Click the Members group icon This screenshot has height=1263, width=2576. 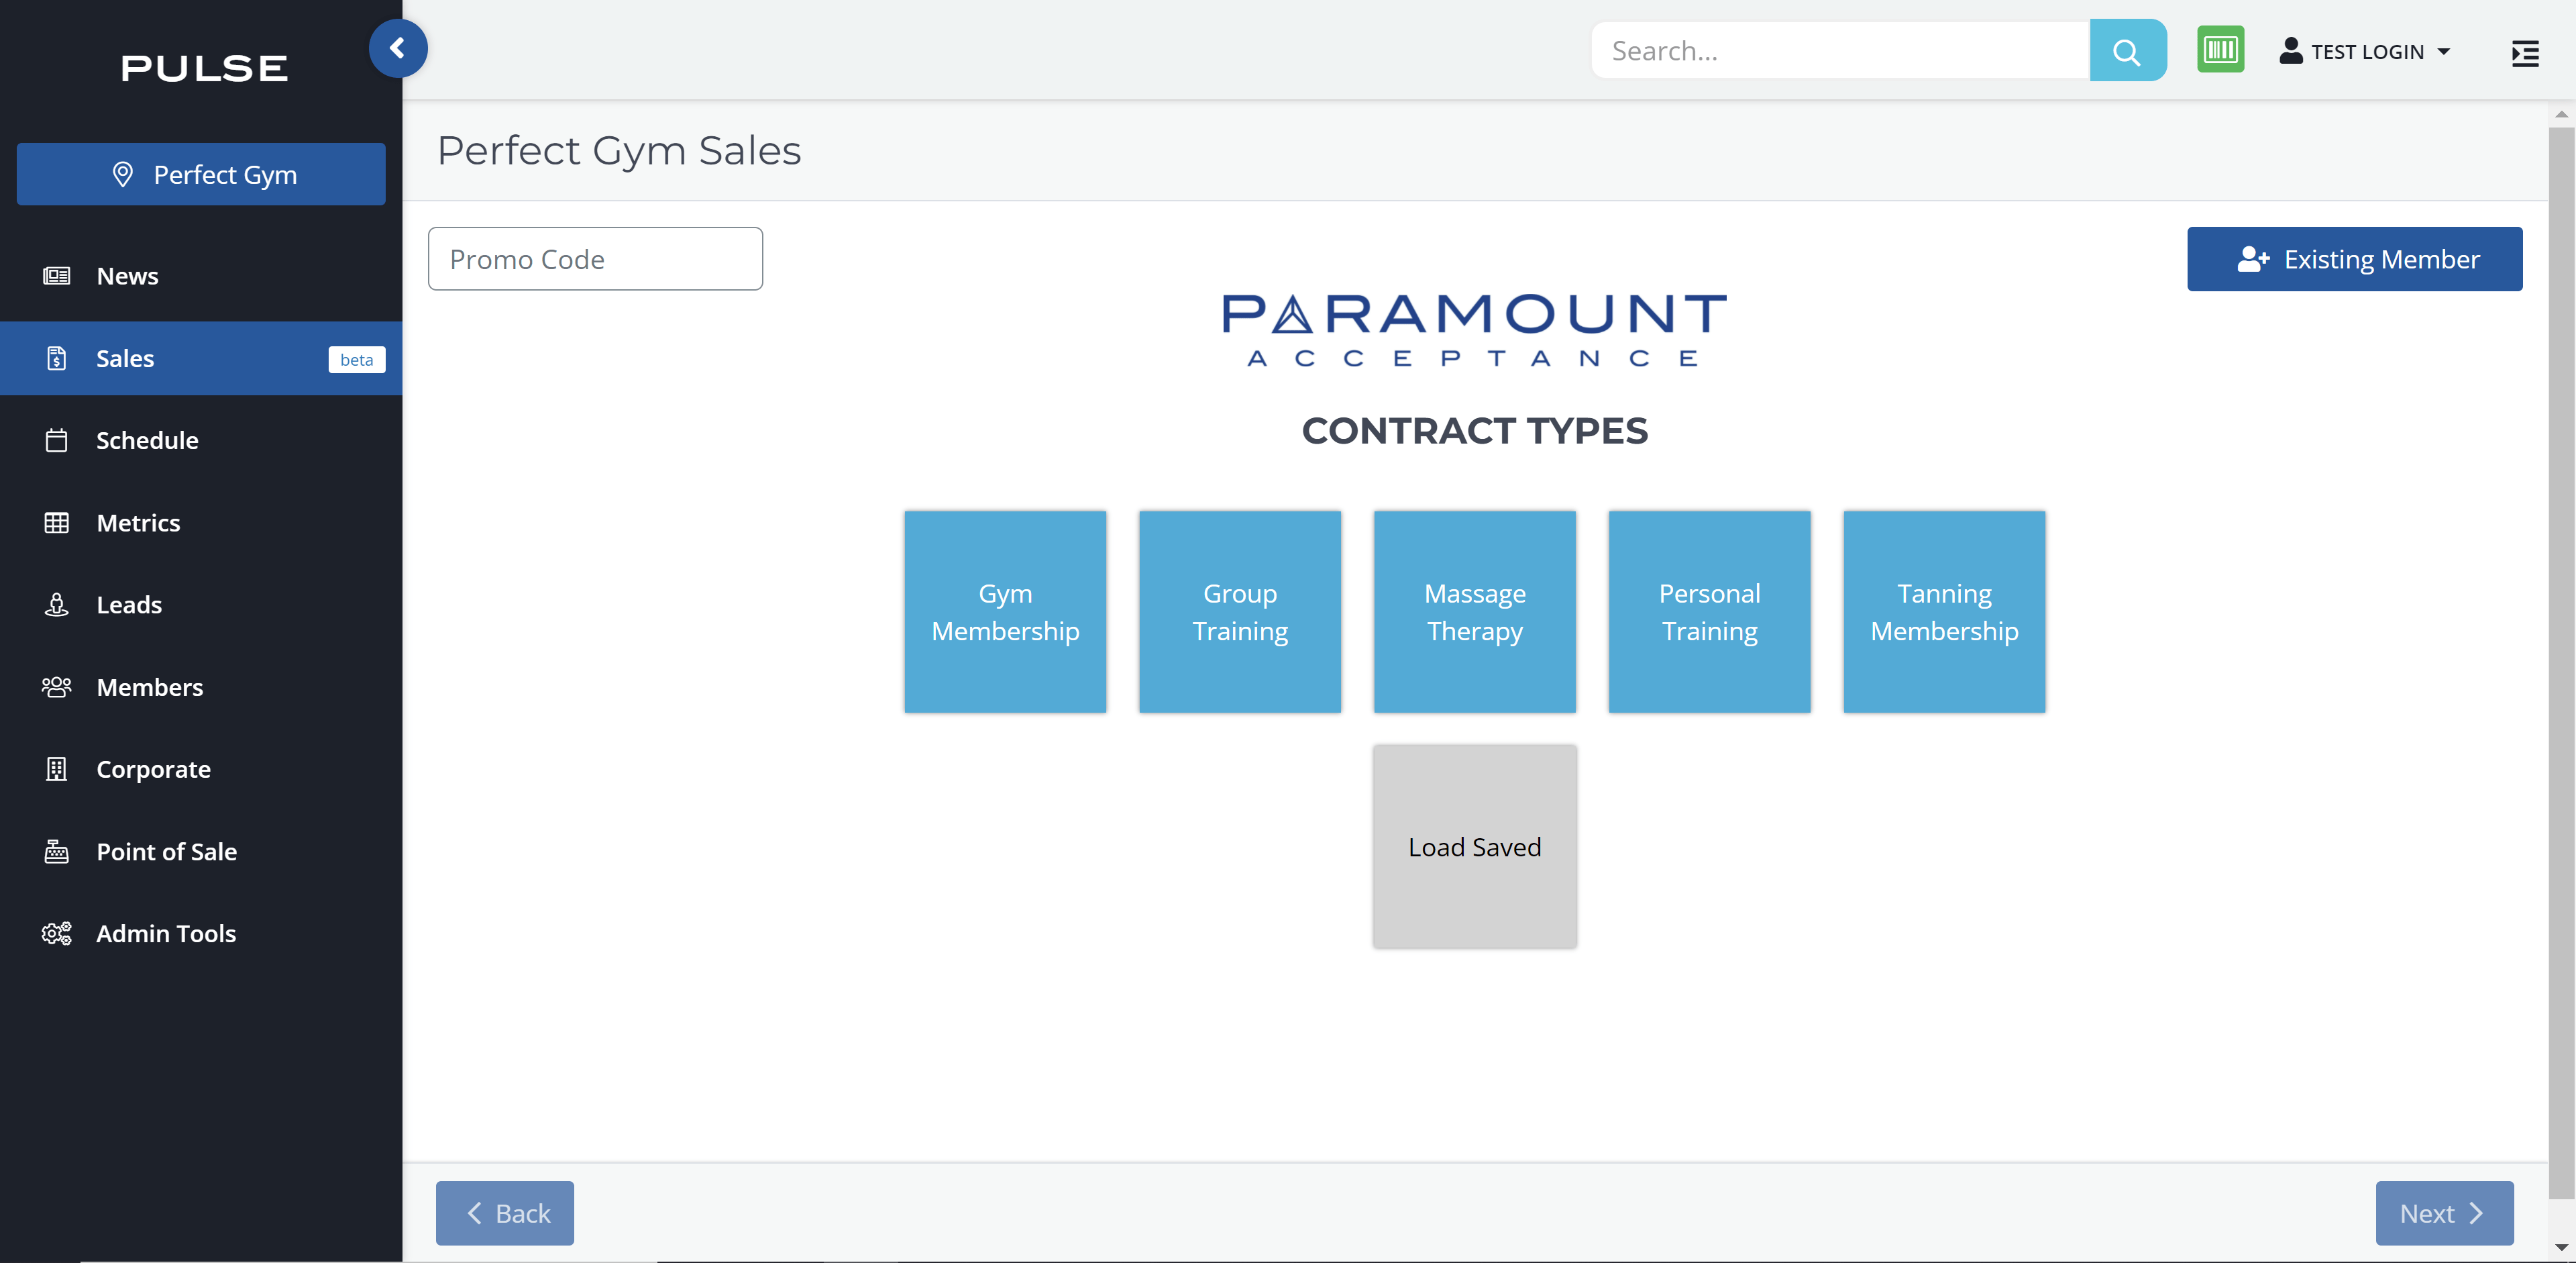click(x=56, y=687)
